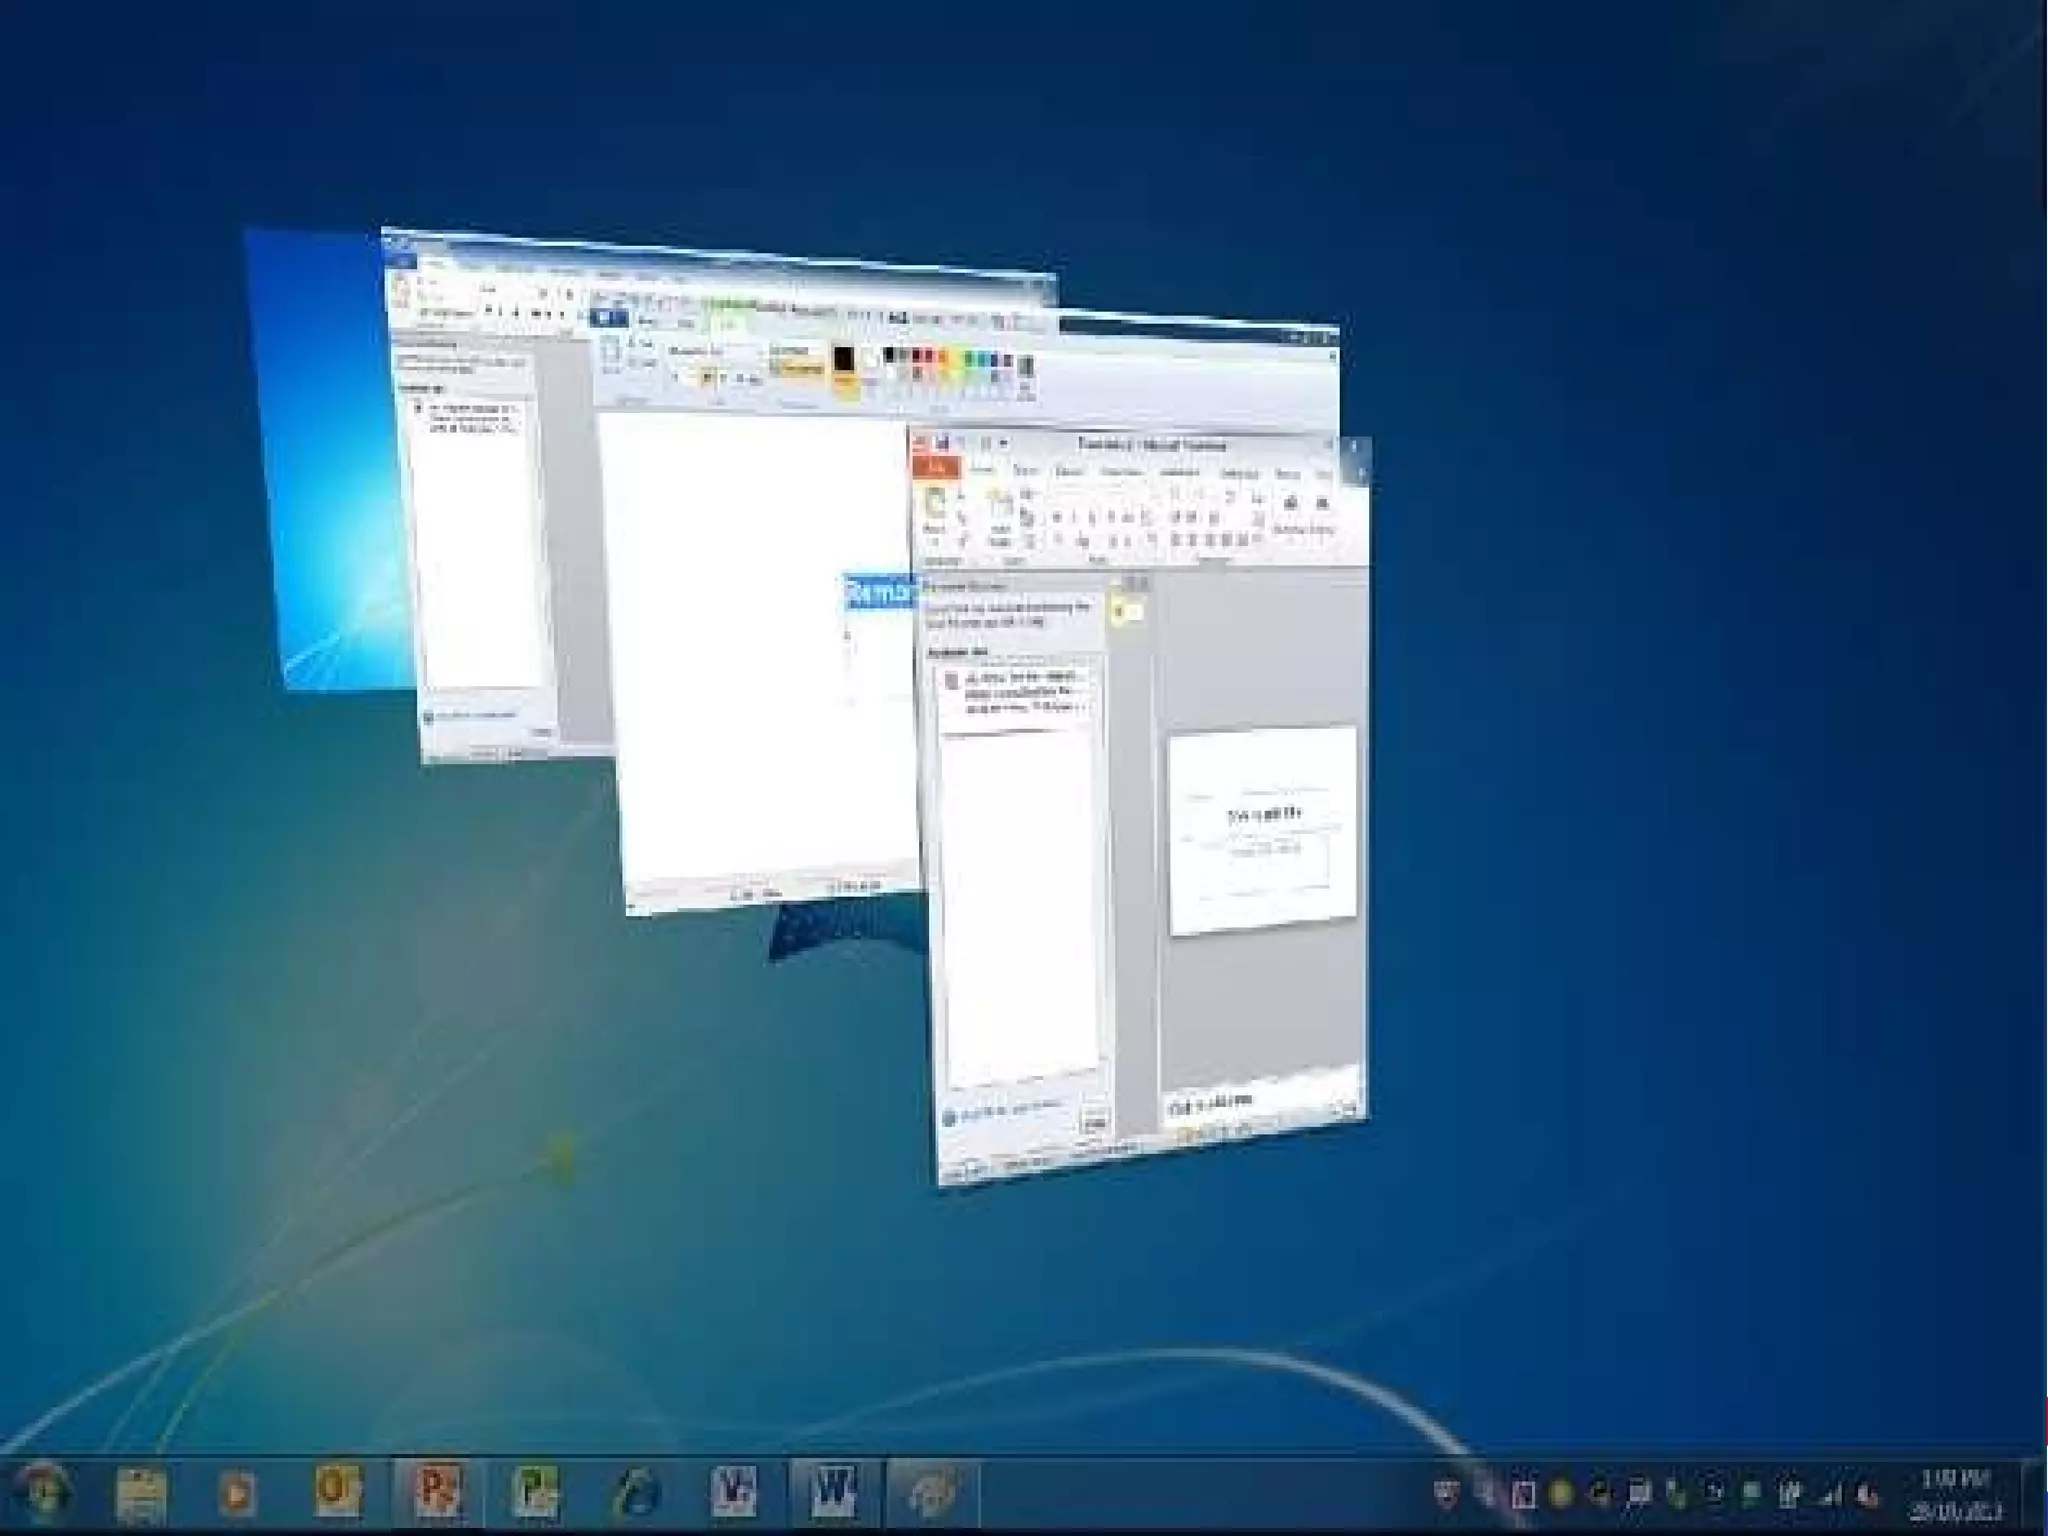Switch to PowerPoint via its taskbar icon
This screenshot has width=2048, height=1536.
[x=437, y=1493]
